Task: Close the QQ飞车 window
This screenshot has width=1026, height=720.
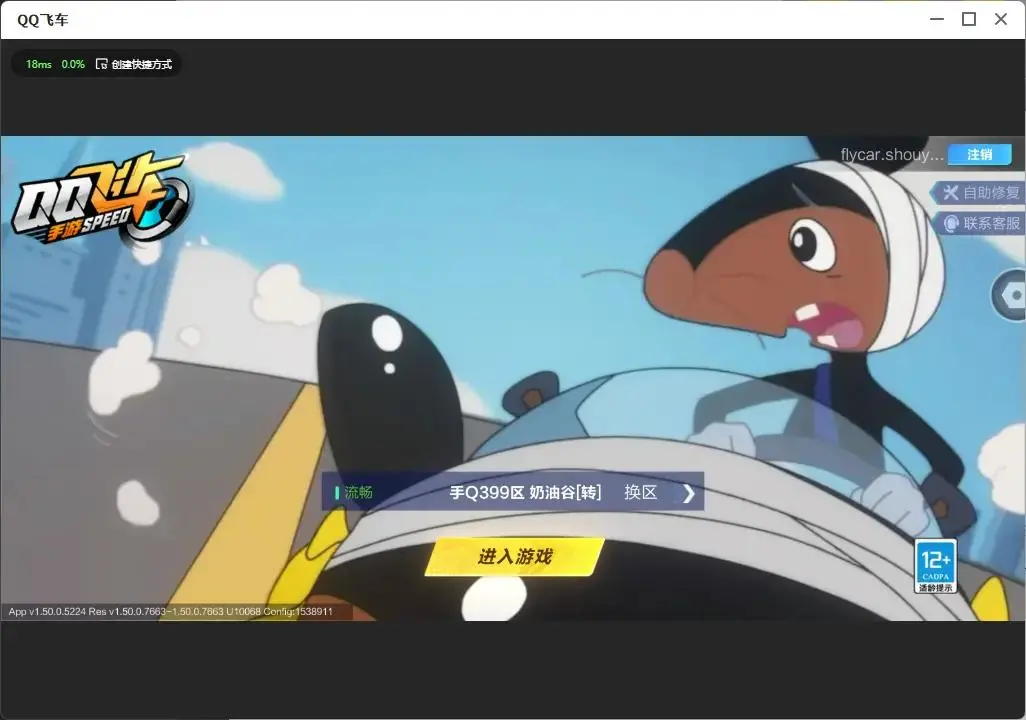Action: (1001, 19)
